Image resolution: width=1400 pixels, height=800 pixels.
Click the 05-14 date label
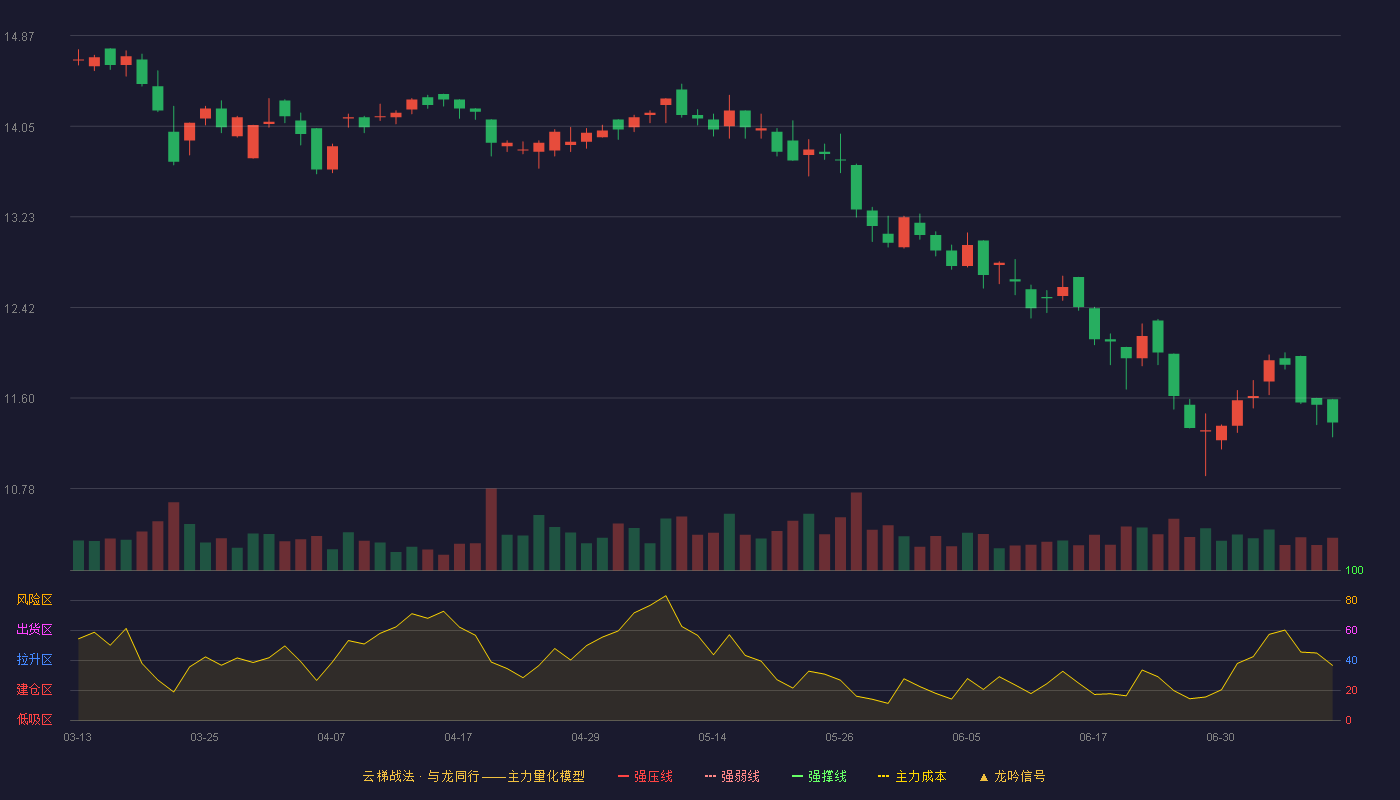coord(712,737)
